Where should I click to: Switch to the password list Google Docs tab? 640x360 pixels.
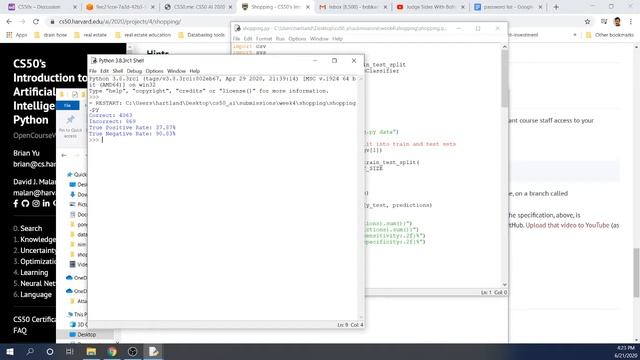pos(508,7)
